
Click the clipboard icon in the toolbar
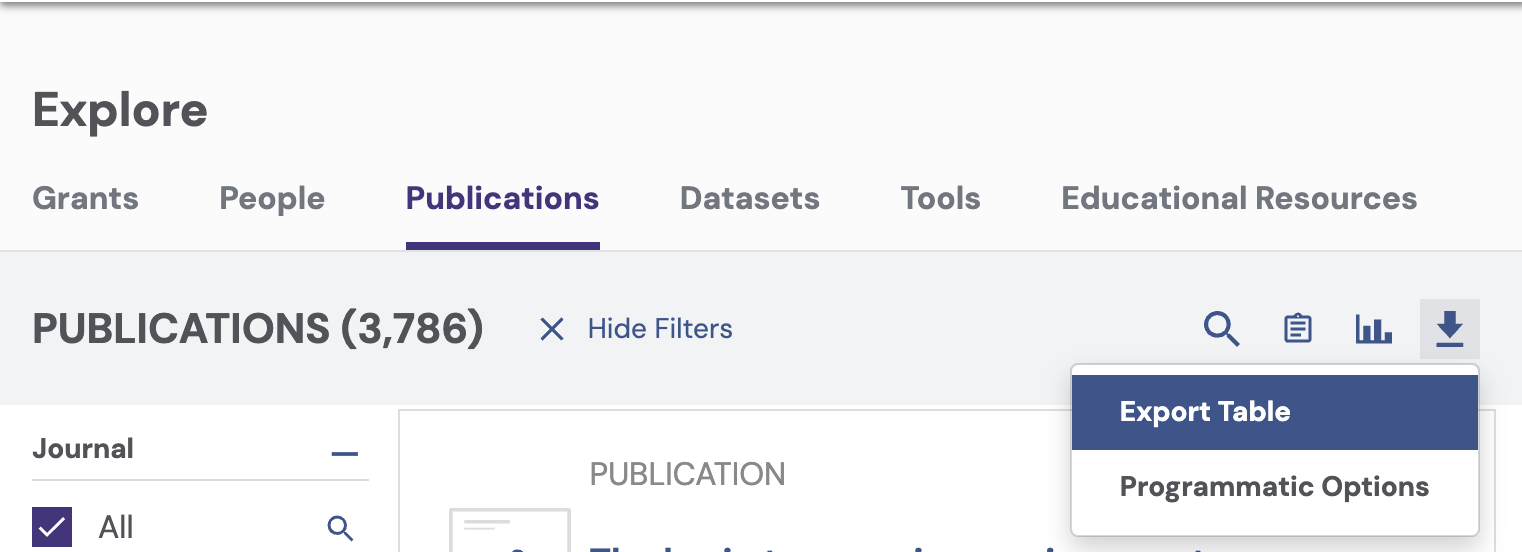point(1297,329)
